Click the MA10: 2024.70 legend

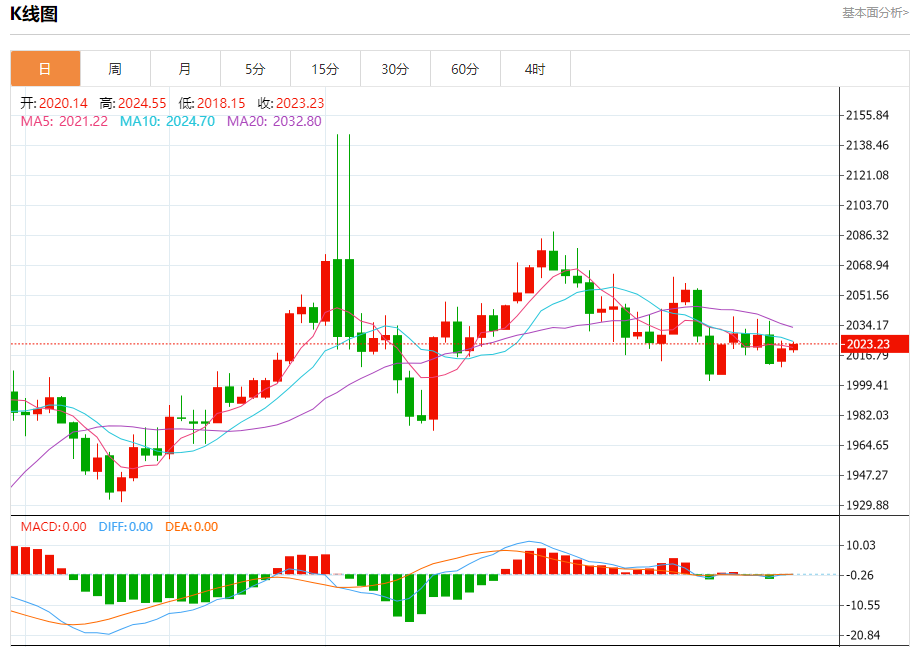click(x=167, y=121)
